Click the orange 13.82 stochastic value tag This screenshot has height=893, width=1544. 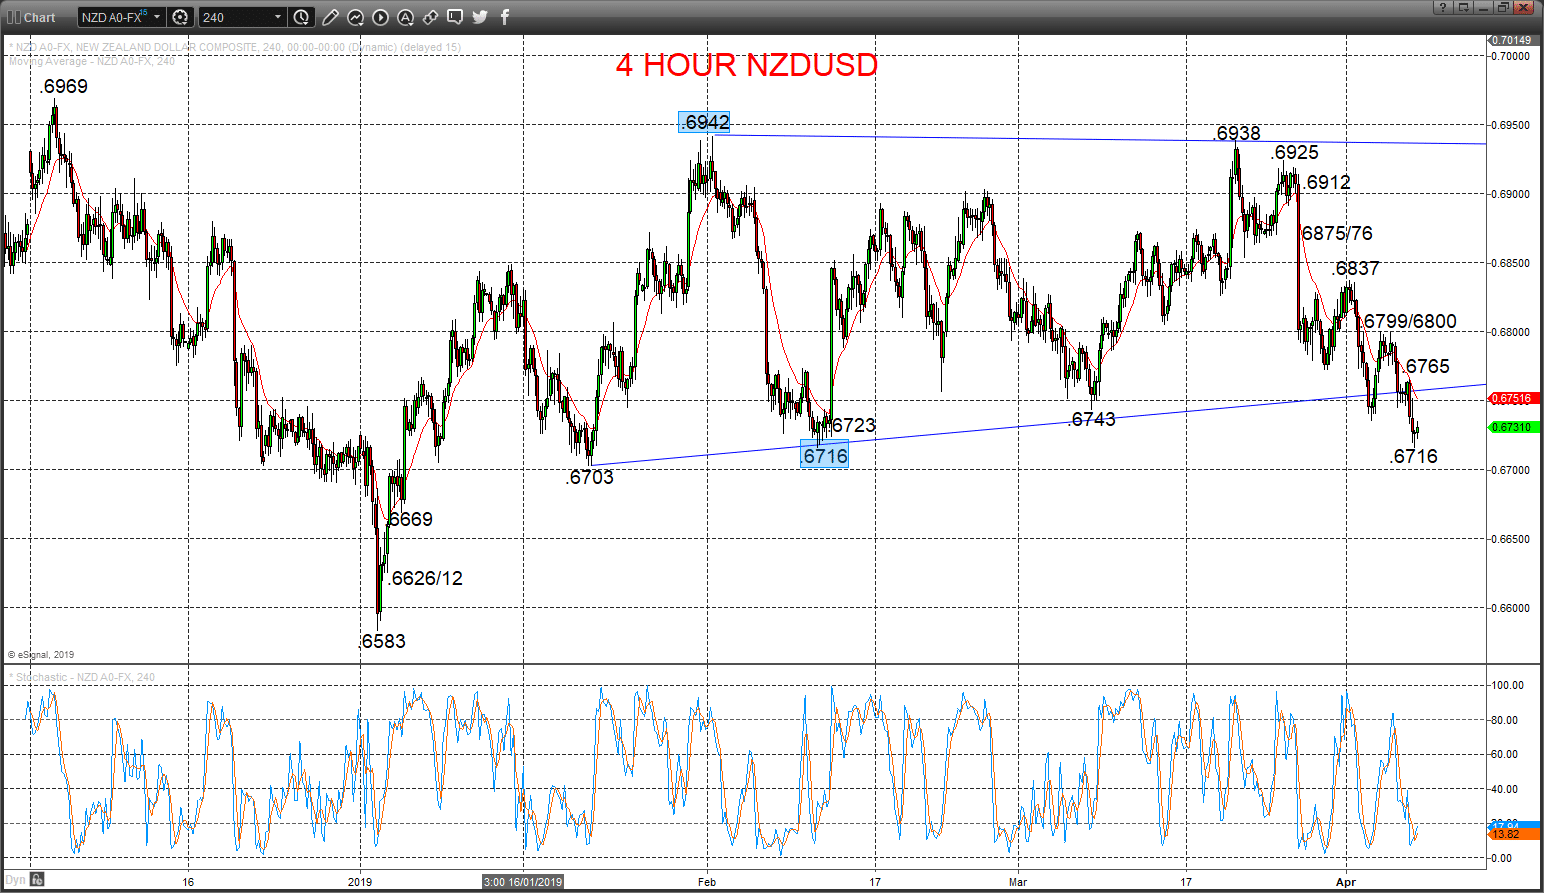1512,834
